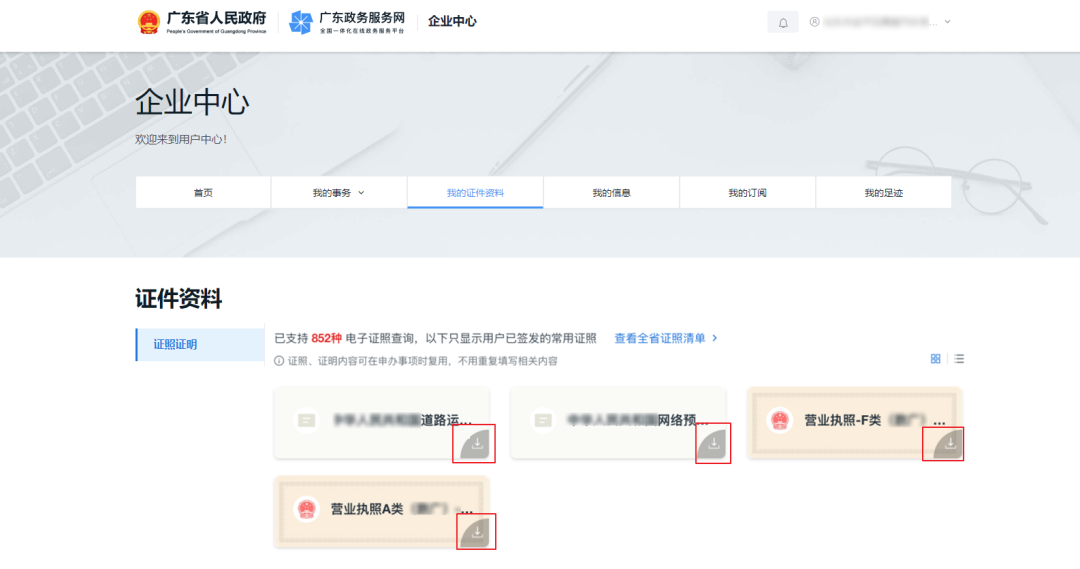Open the 首页 tab

(203, 193)
